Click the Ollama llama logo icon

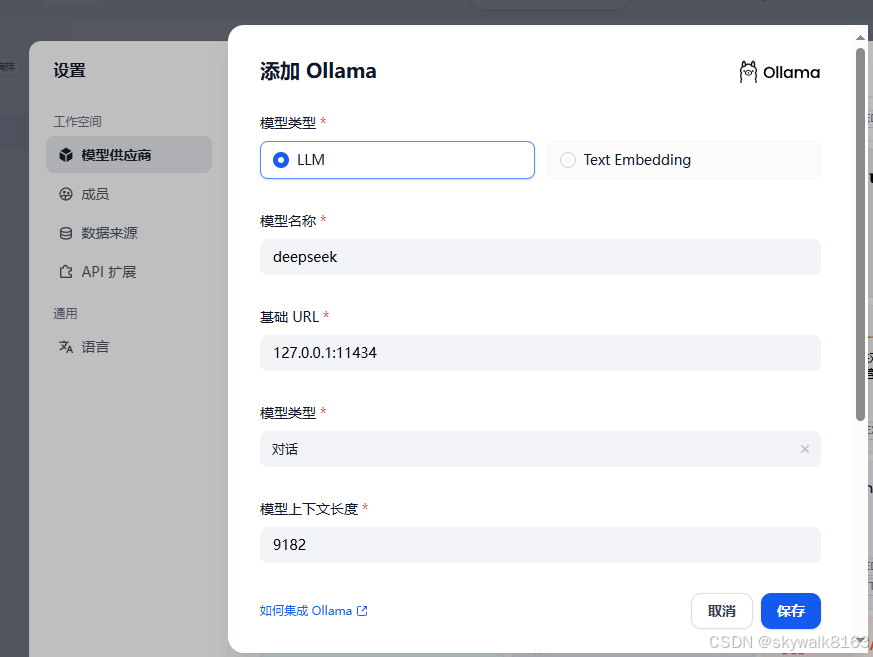(x=748, y=72)
